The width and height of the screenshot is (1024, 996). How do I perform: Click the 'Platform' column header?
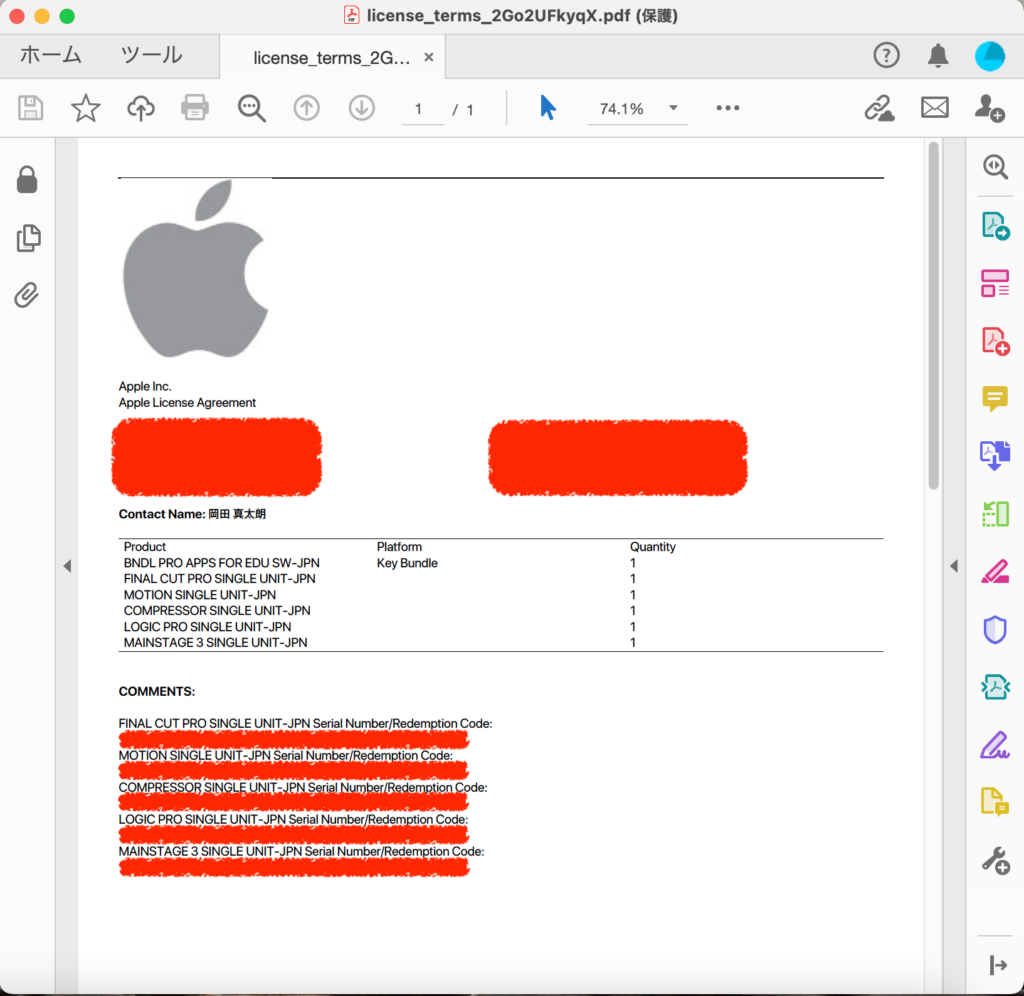(399, 547)
